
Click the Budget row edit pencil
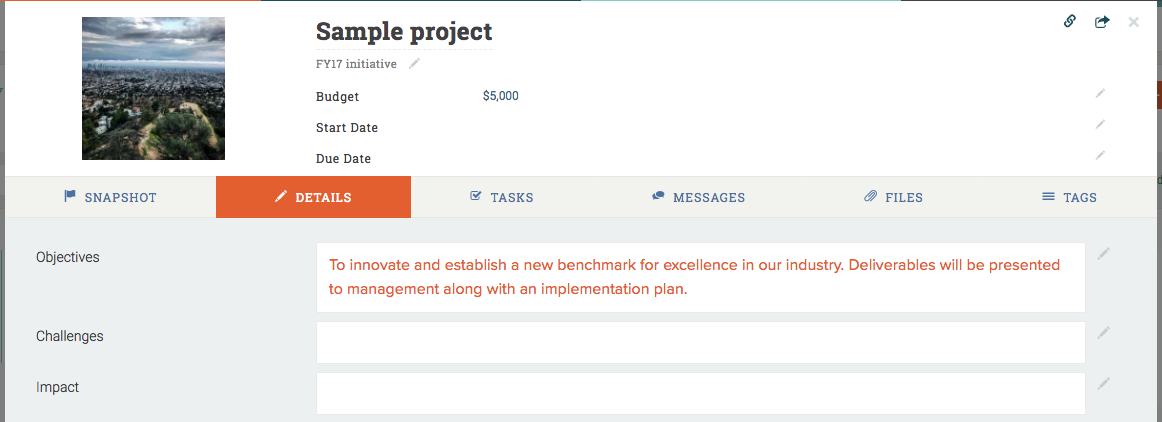click(x=1100, y=94)
